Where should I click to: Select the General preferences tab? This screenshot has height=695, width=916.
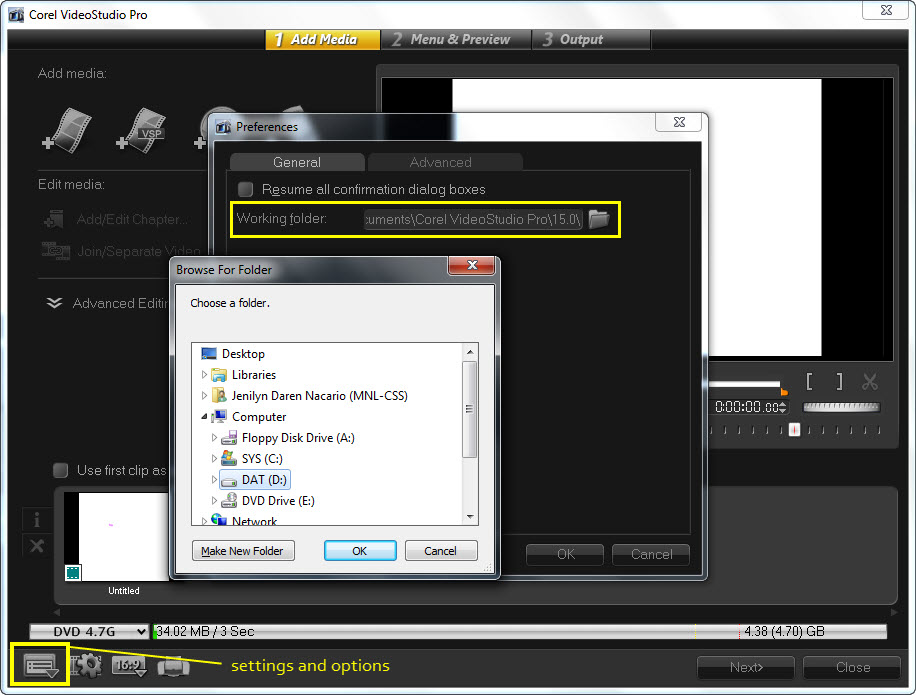tap(297, 162)
